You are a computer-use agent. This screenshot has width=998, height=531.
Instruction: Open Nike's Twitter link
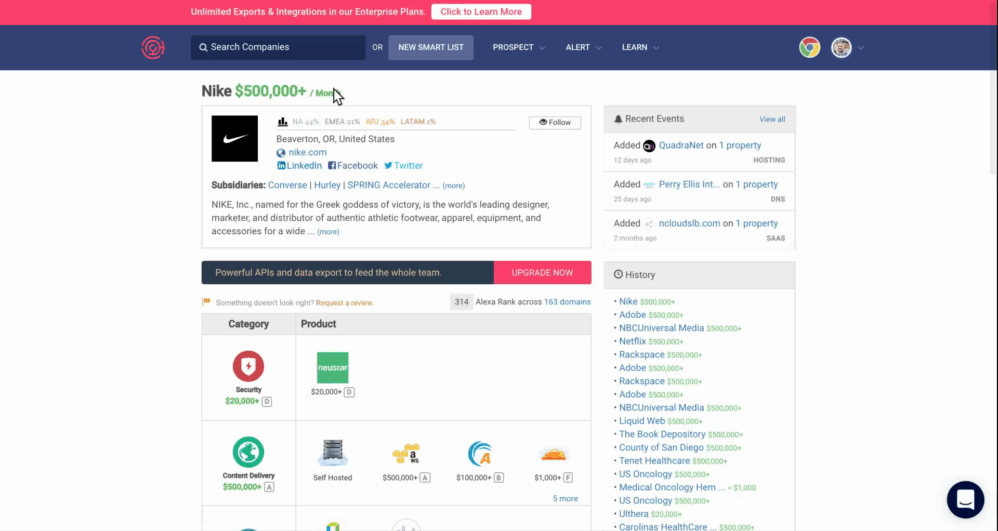pos(403,166)
